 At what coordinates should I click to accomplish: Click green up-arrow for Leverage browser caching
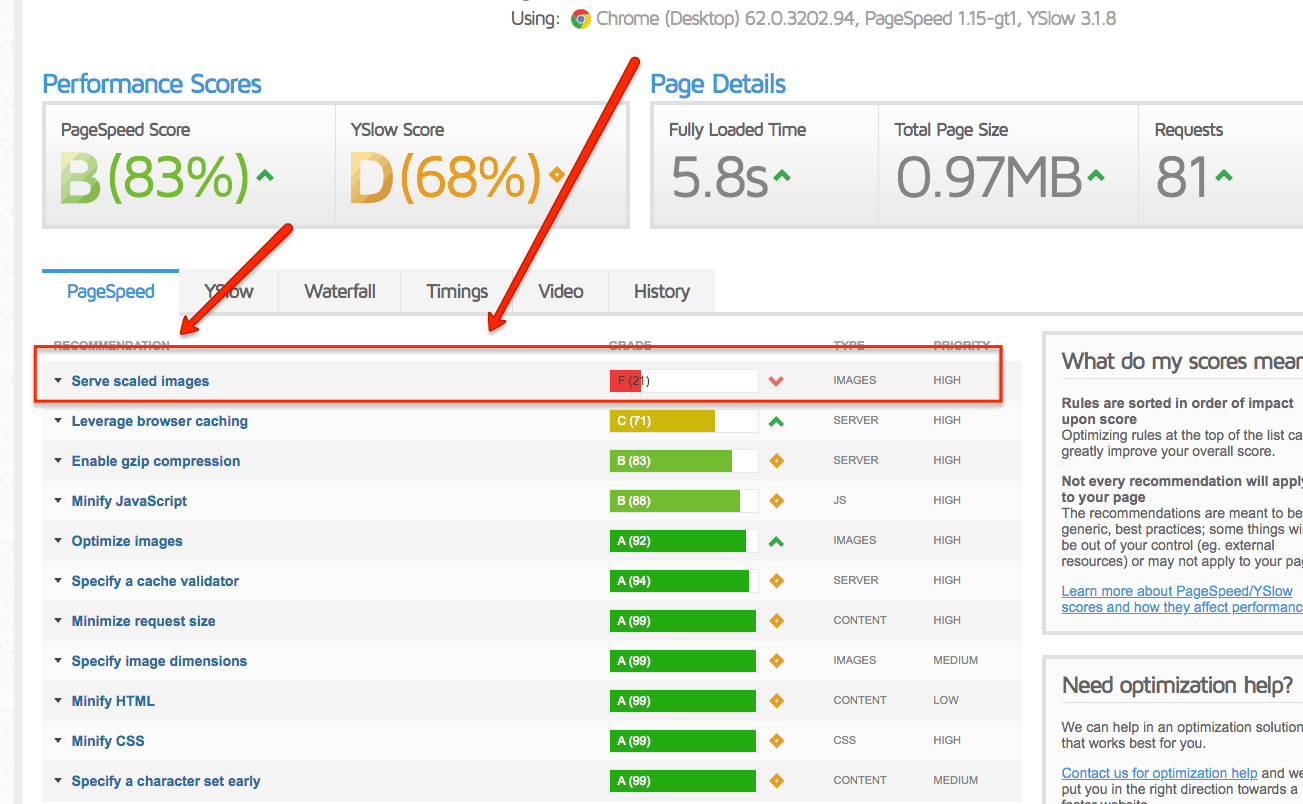[x=776, y=421]
